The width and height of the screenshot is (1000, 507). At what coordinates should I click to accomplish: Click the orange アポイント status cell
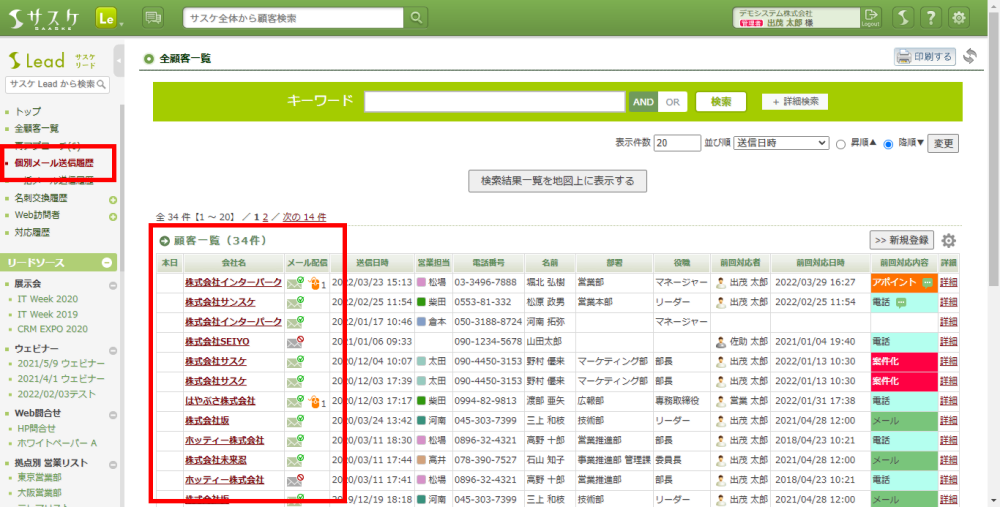click(900, 283)
